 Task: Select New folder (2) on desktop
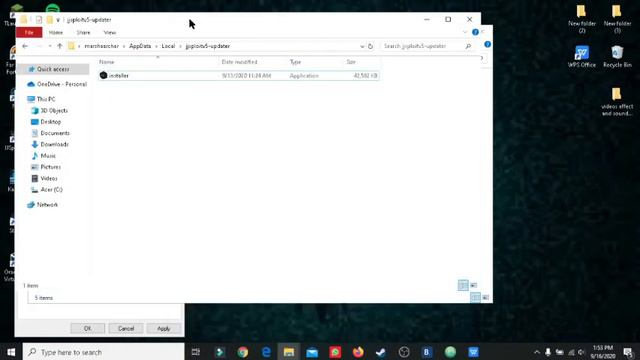[x=582, y=19]
